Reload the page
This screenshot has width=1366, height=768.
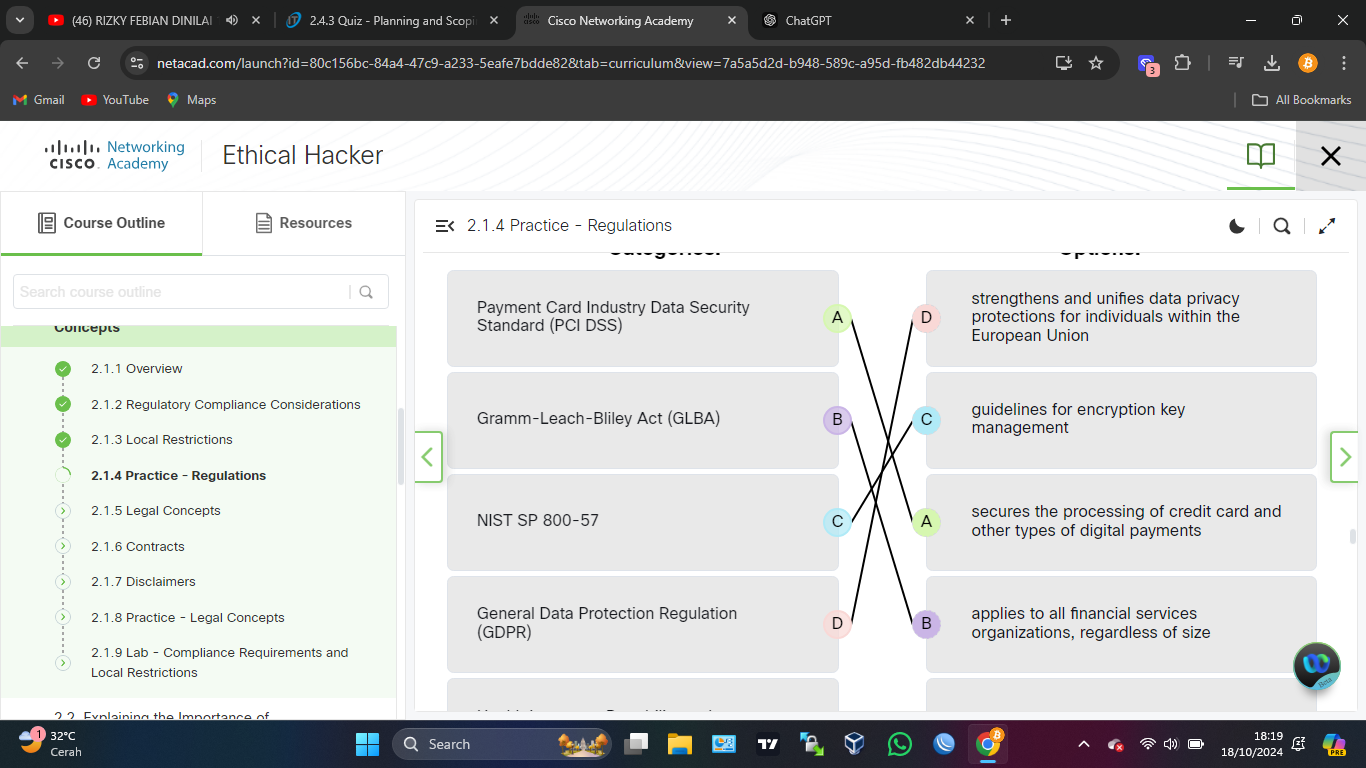[x=94, y=63]
